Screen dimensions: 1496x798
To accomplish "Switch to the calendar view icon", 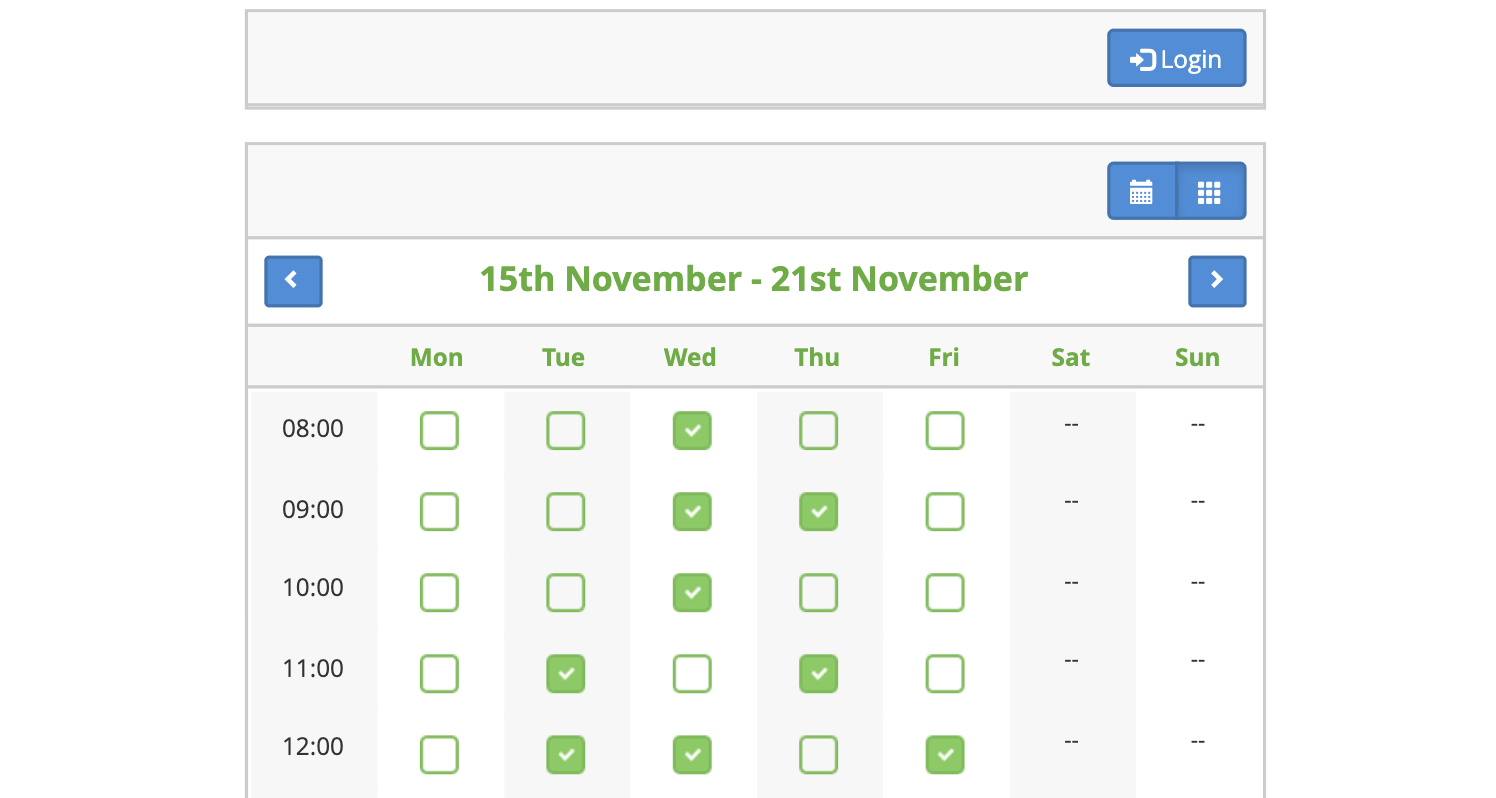I will 1141,191.
